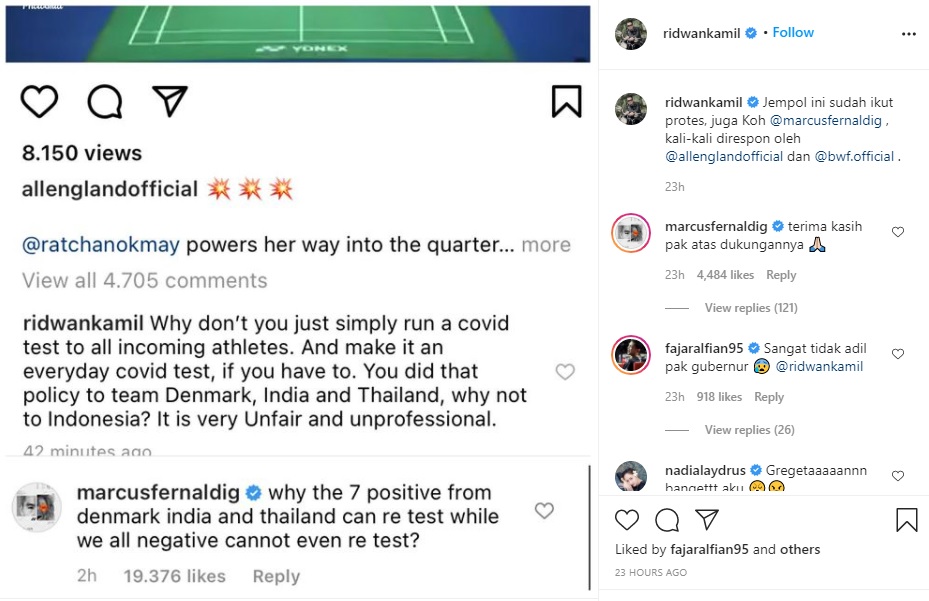This screenshot has height=601, width=929.
Task: Expand View replies (121) under marcusfernaldig
Action: [x=751, y=308]
